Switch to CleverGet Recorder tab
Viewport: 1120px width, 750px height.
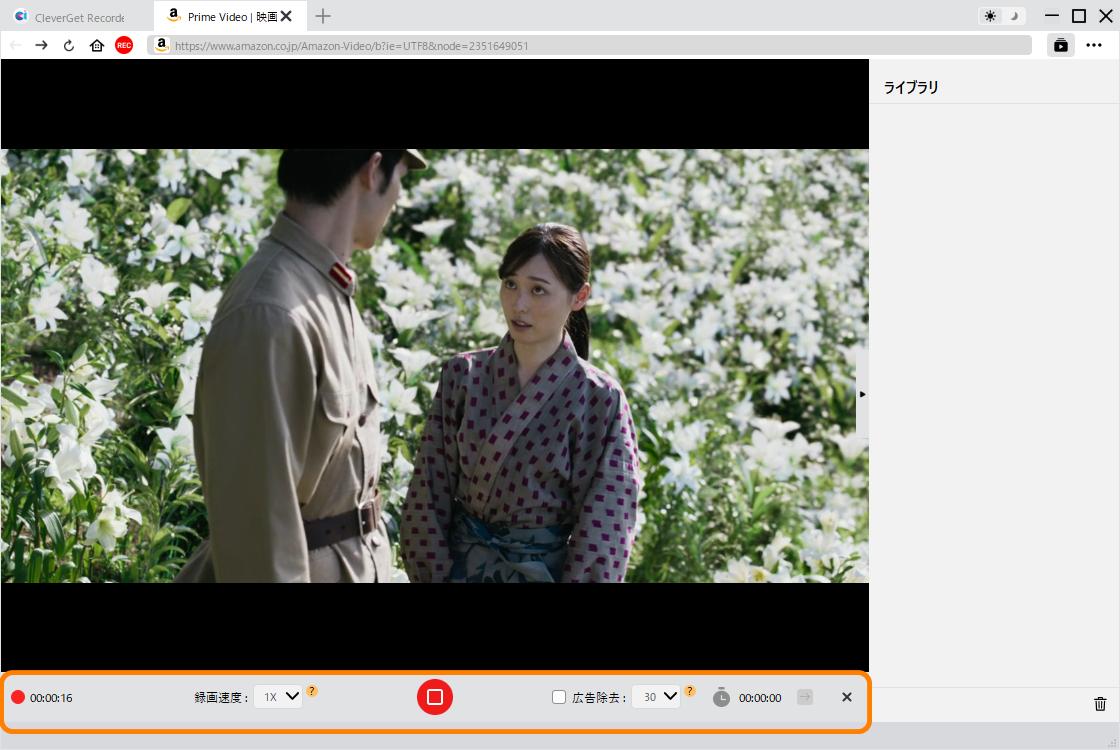[77, 16]
